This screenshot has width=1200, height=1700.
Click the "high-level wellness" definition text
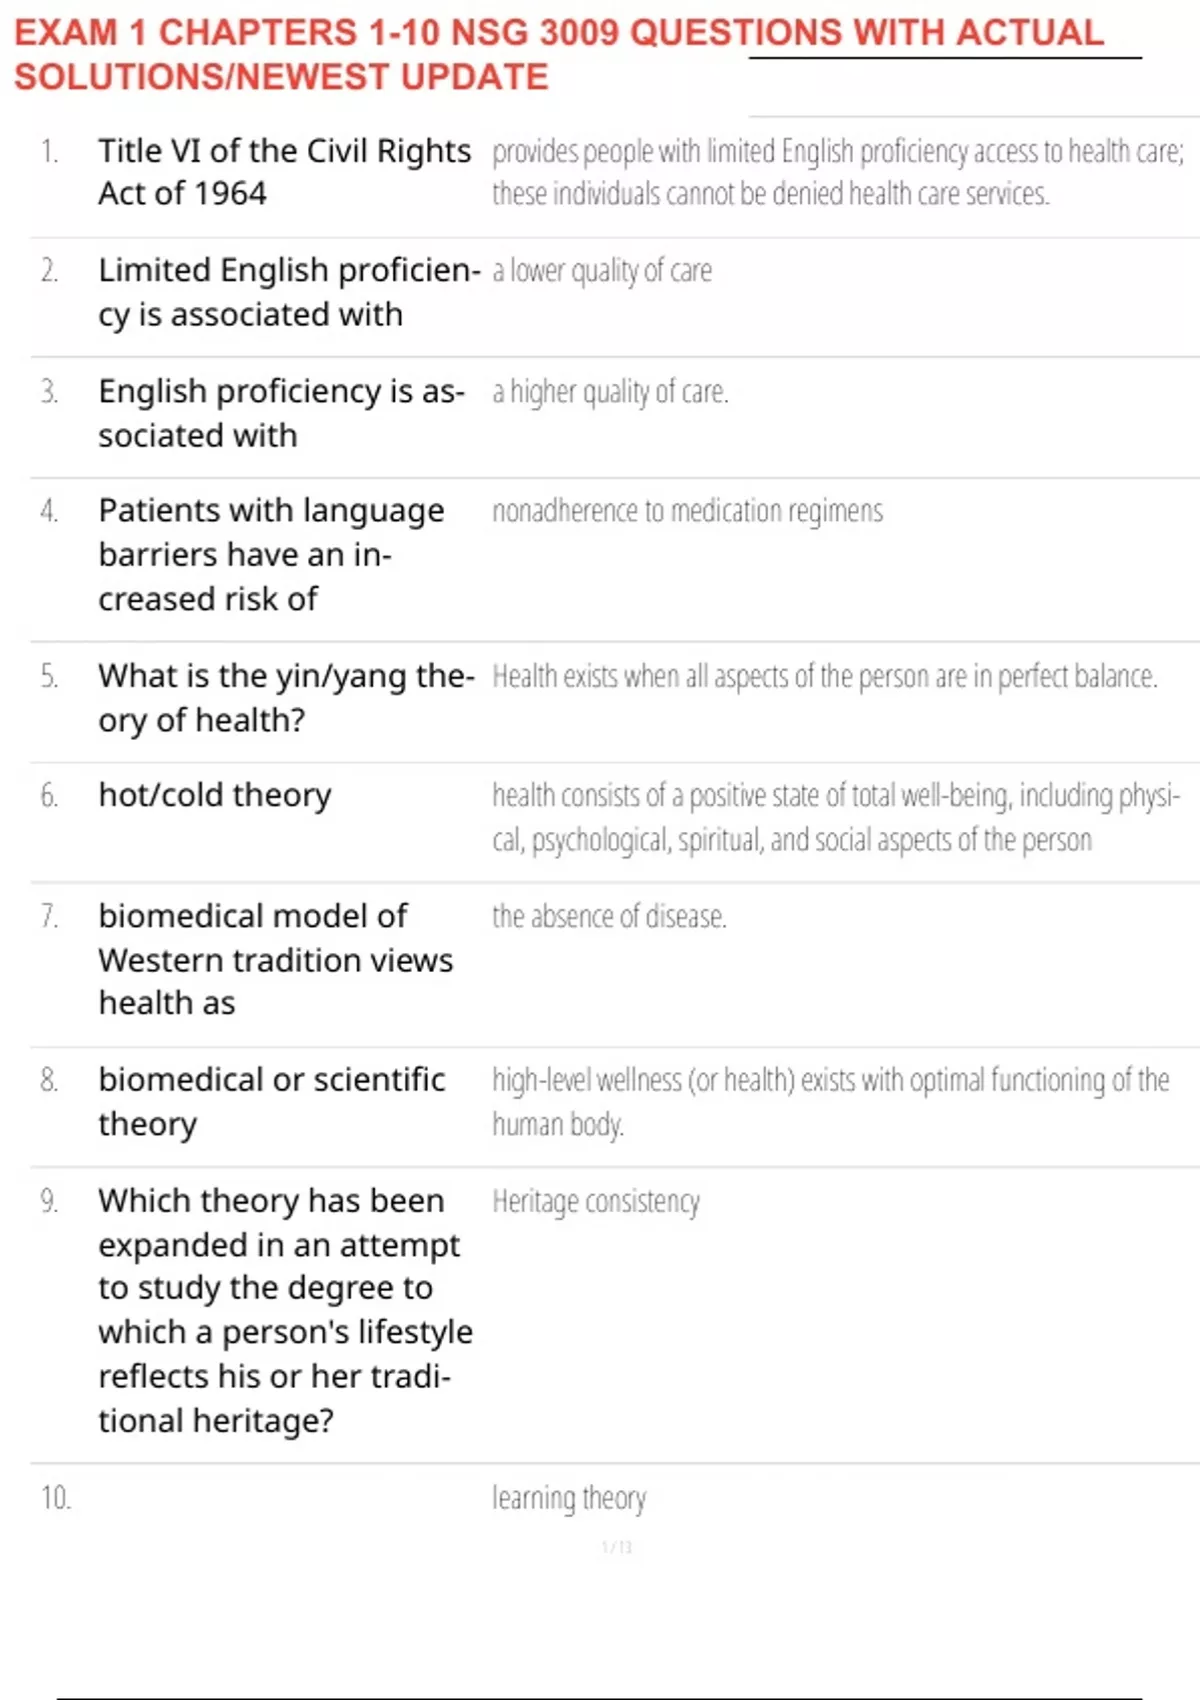830,1101
